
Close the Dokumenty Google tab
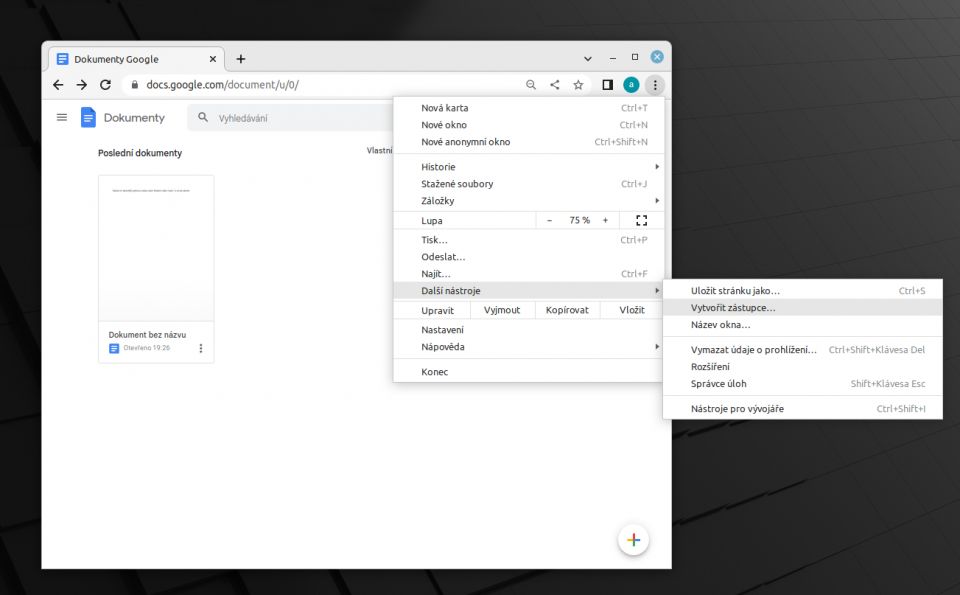click(x=212, y=59)
